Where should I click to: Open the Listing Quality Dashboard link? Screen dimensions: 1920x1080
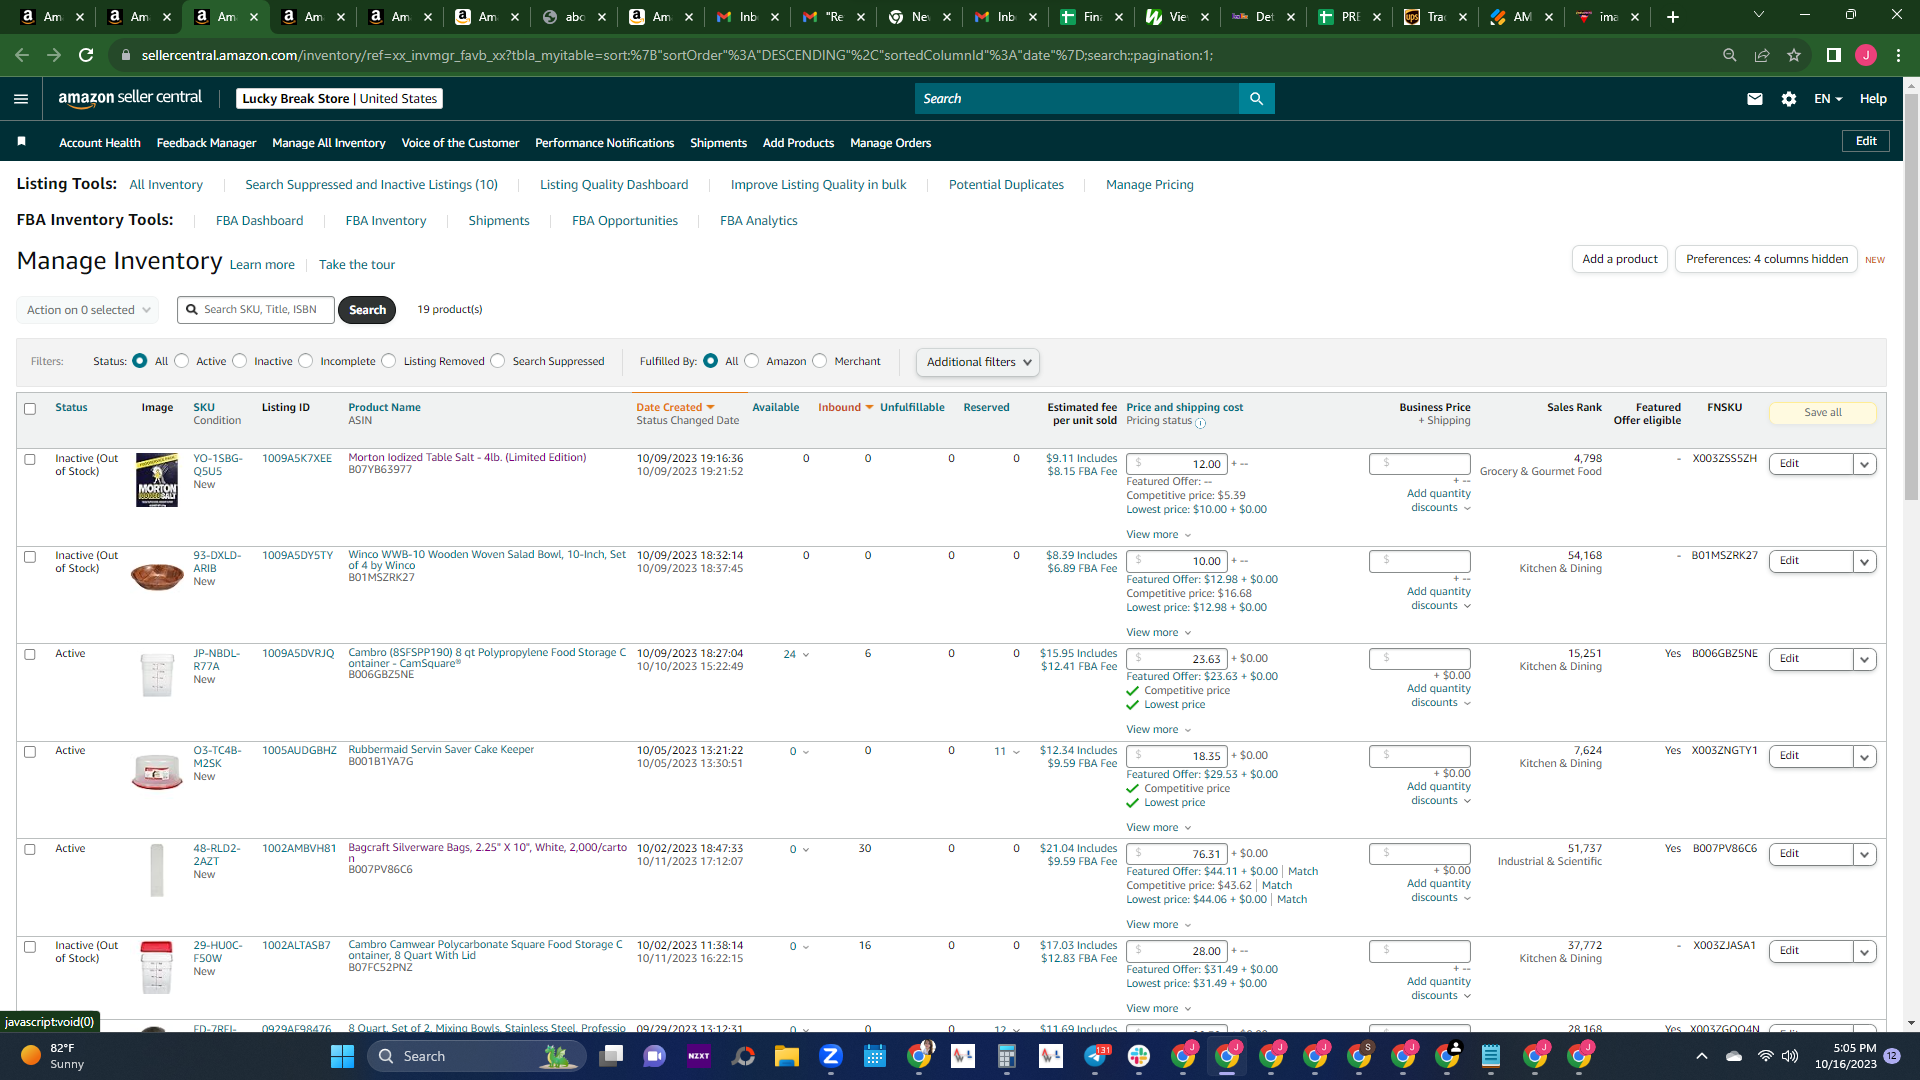click(x=614, y=184)
